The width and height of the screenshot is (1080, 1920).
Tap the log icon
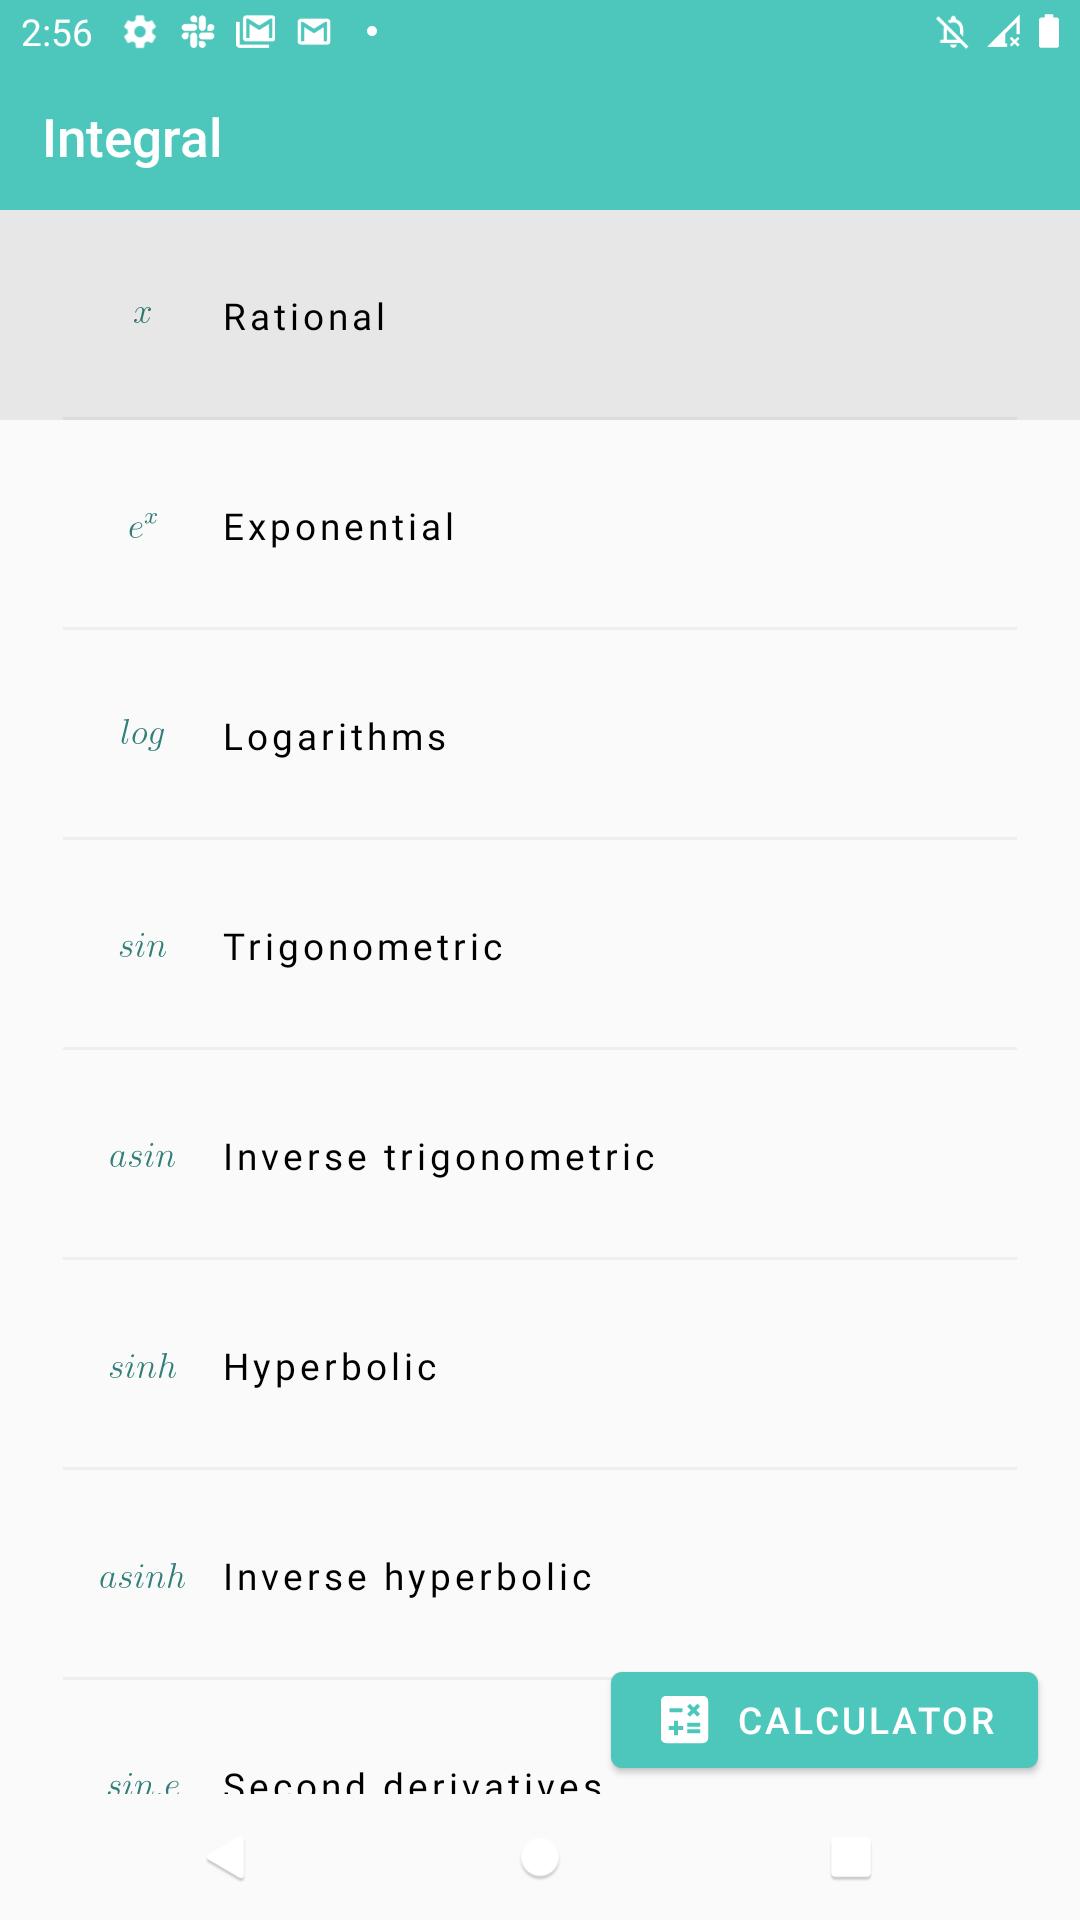coord(142,735)
